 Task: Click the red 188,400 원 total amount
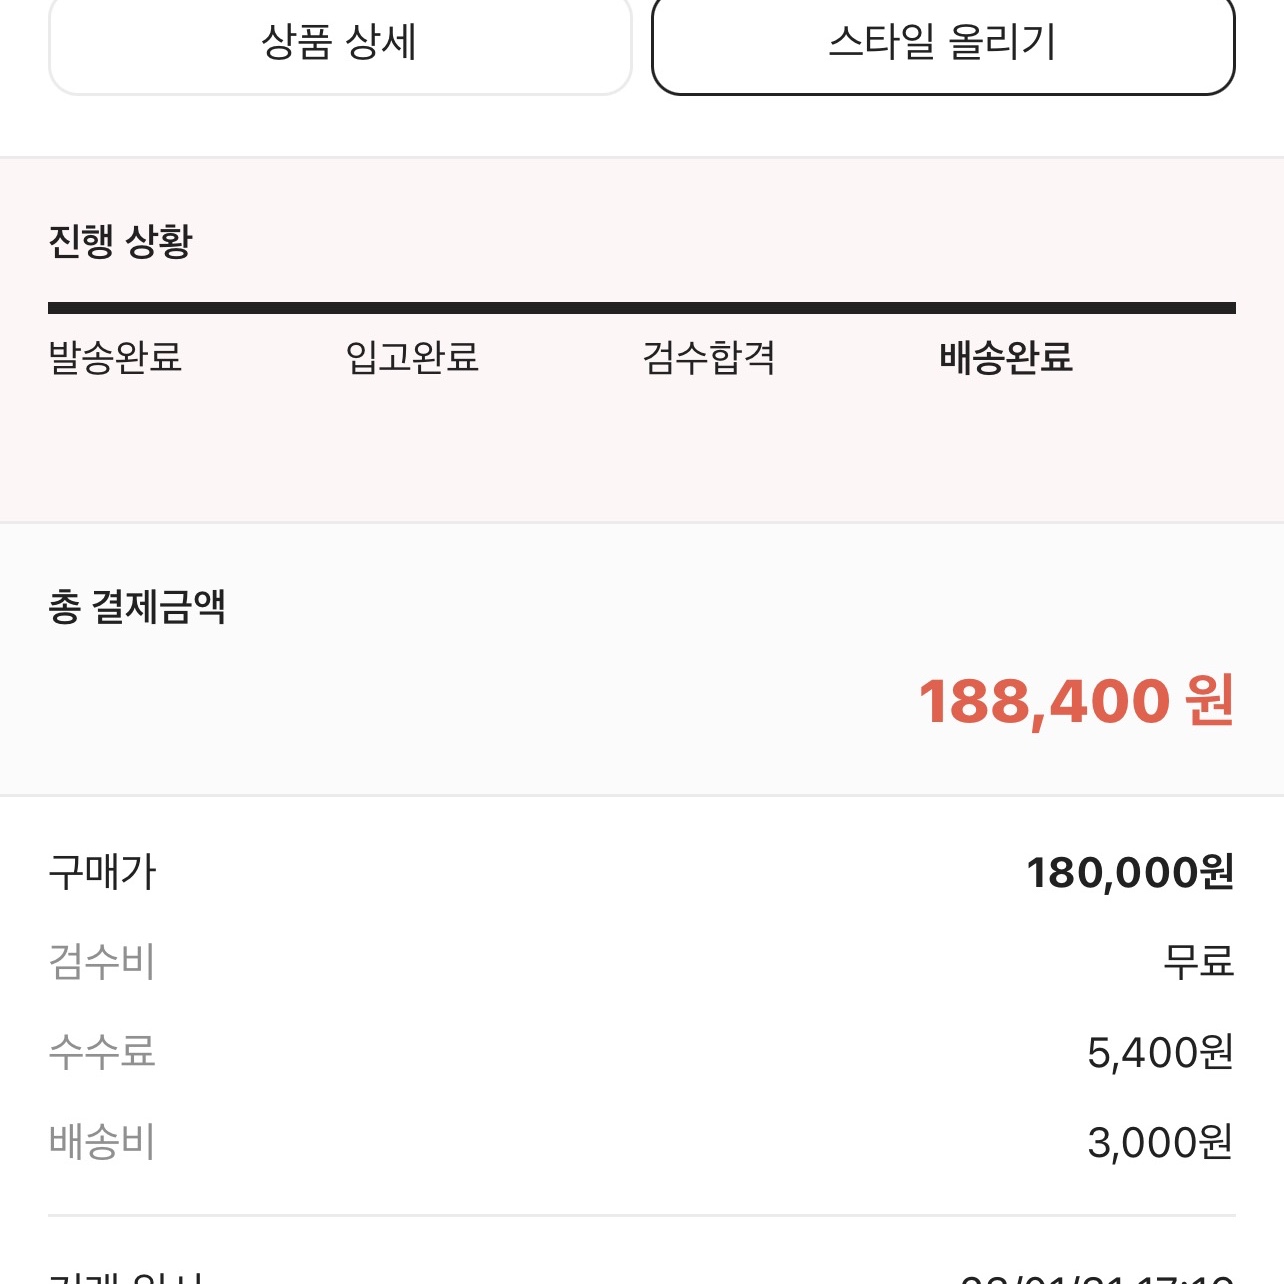pyautogui.click(x=1076, y=701)
